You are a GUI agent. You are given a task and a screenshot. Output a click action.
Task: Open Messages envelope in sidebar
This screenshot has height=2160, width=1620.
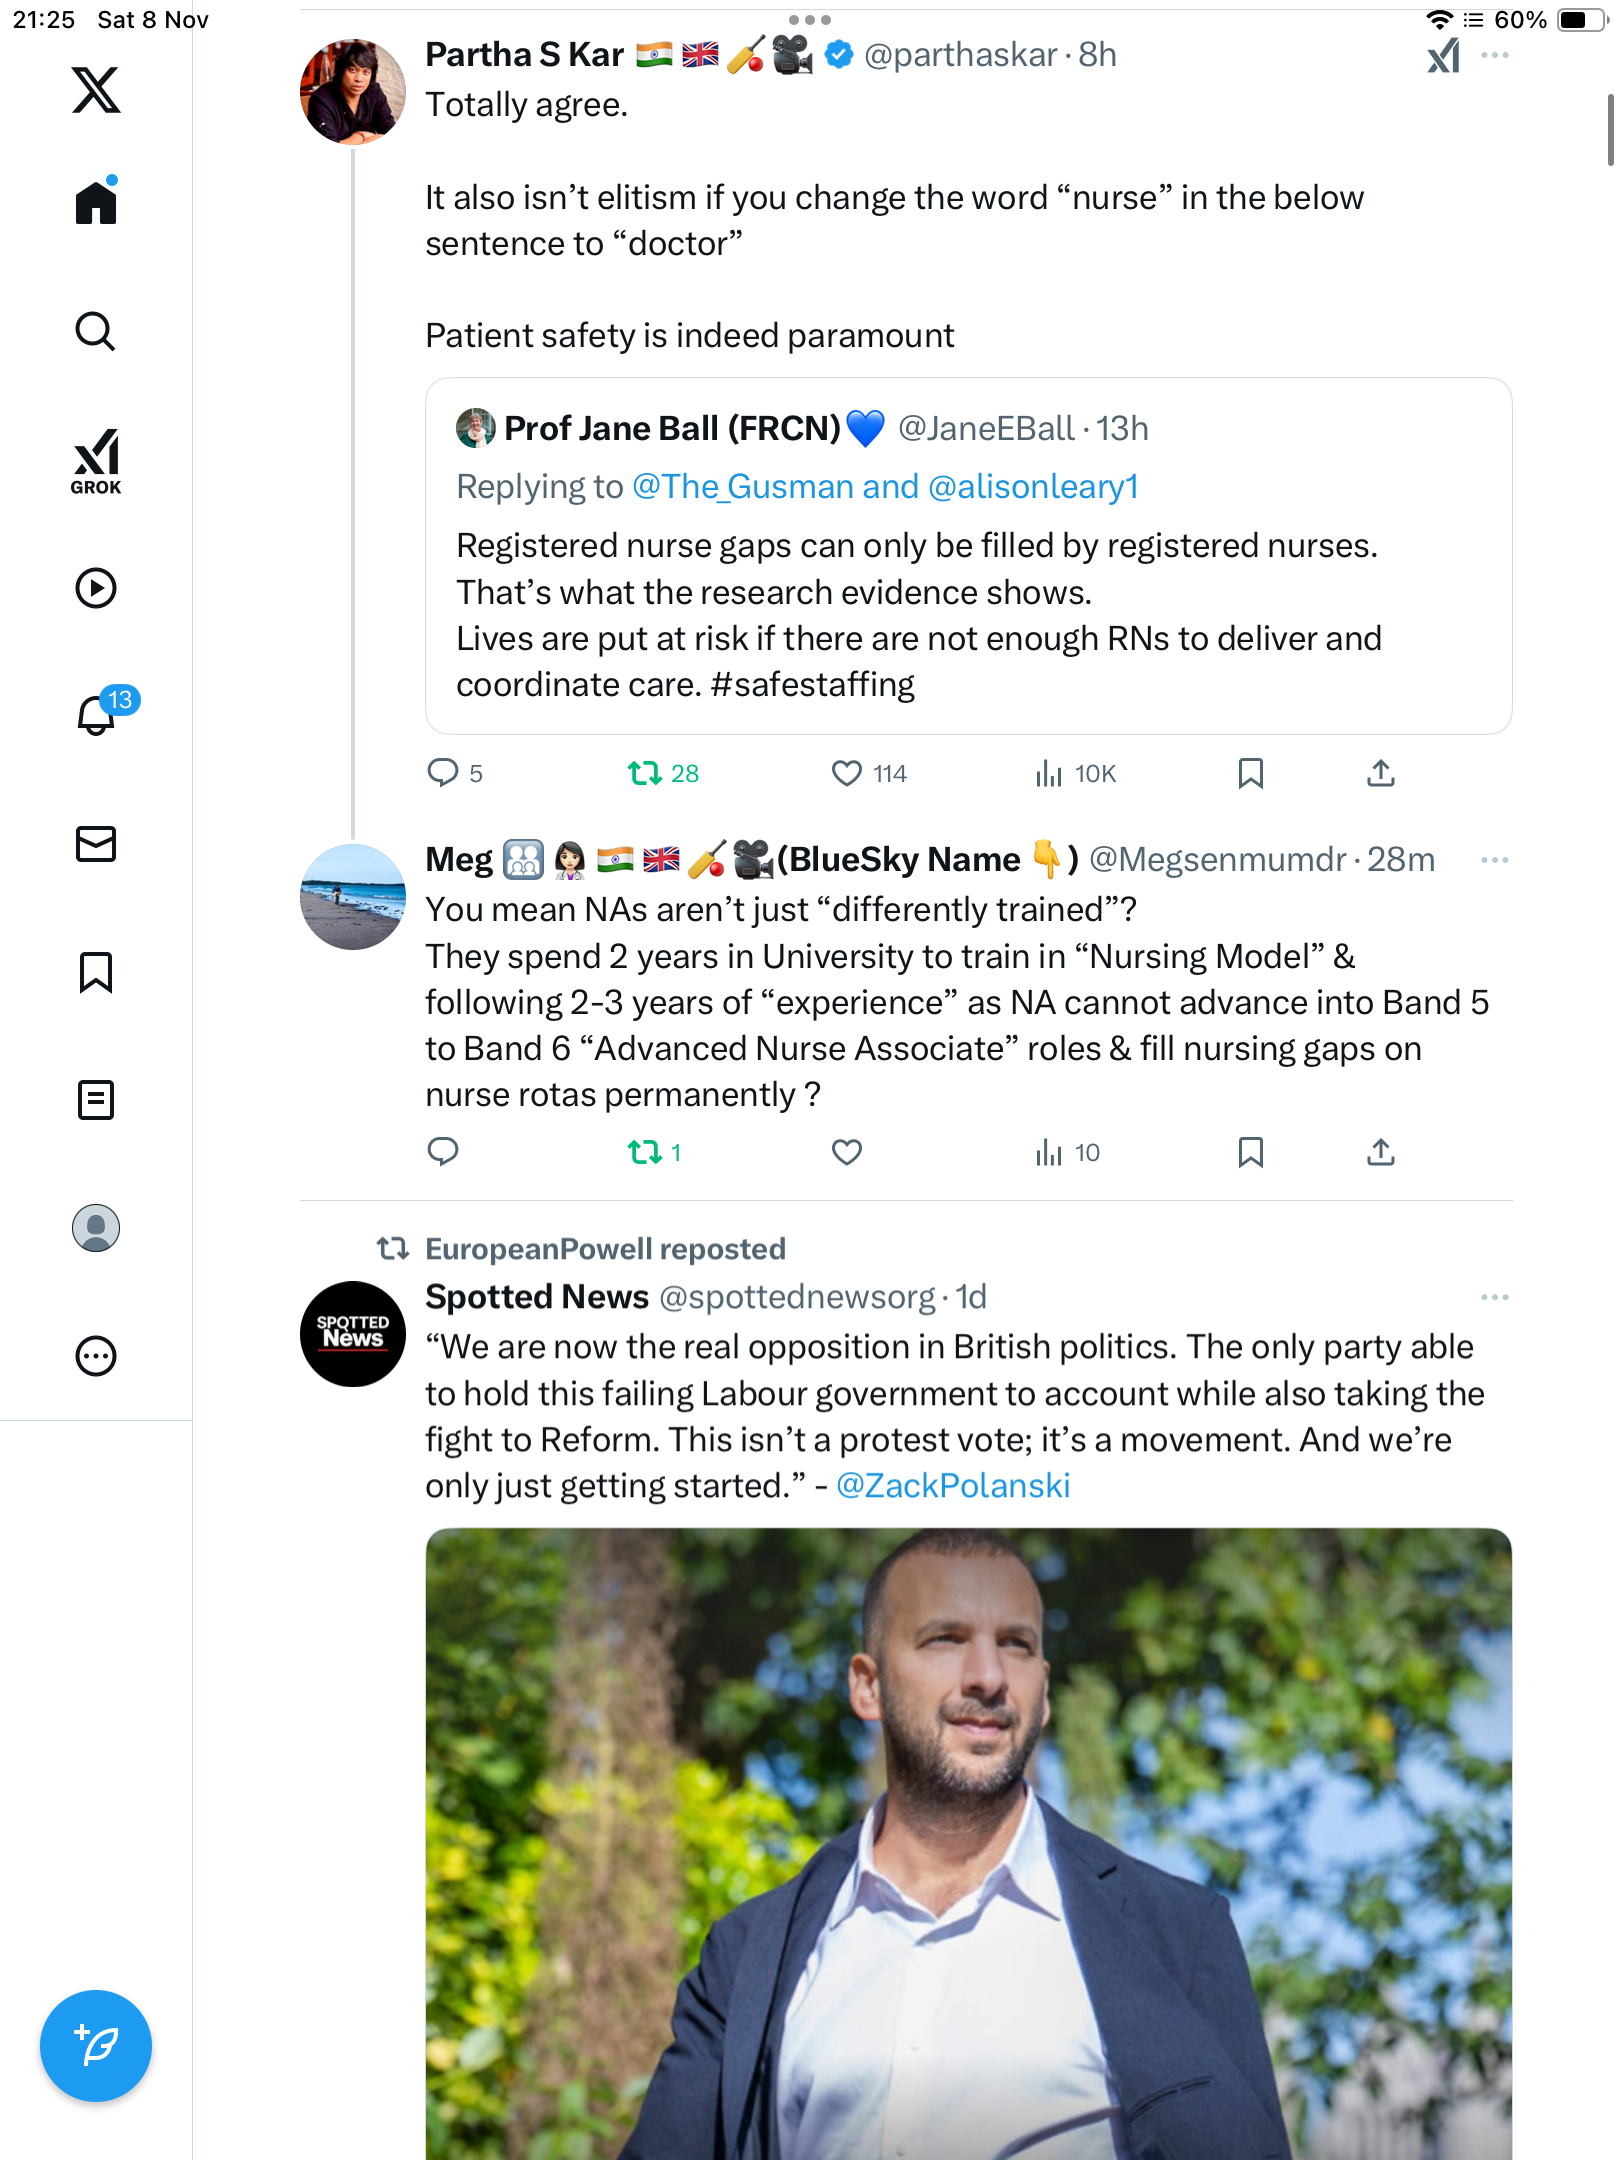coord(96,844)
